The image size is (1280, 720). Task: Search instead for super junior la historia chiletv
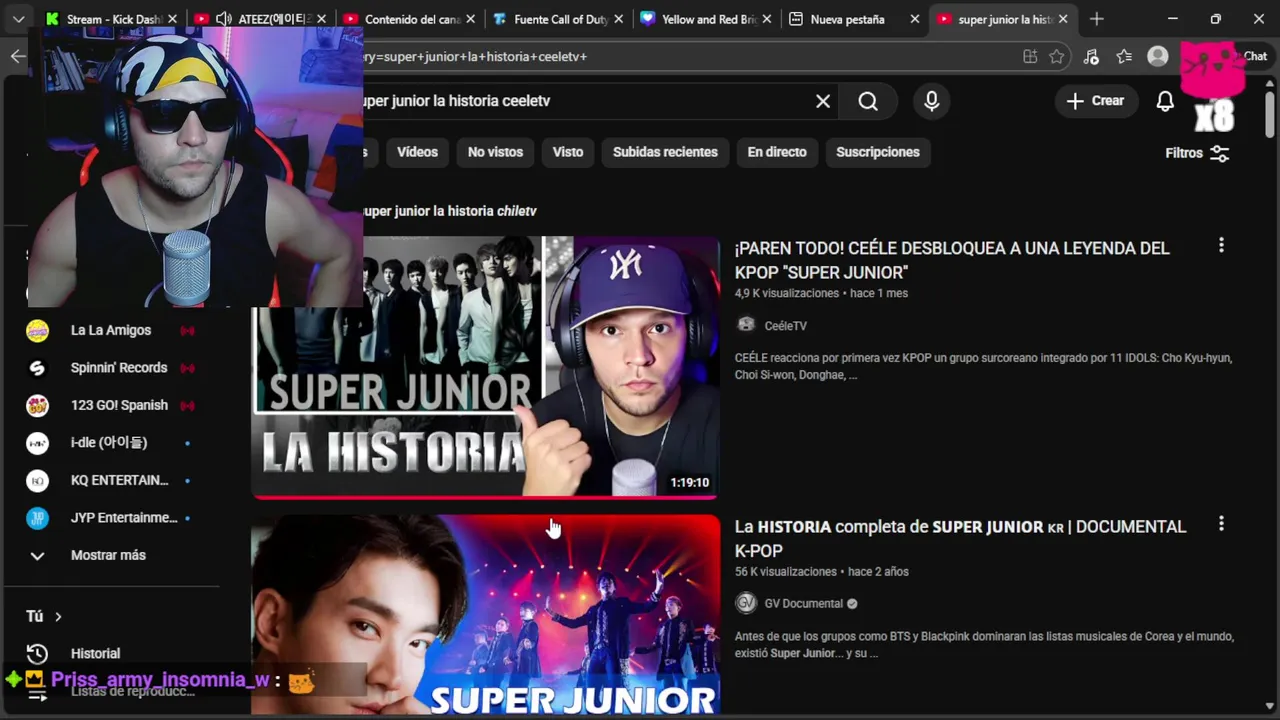450,211
